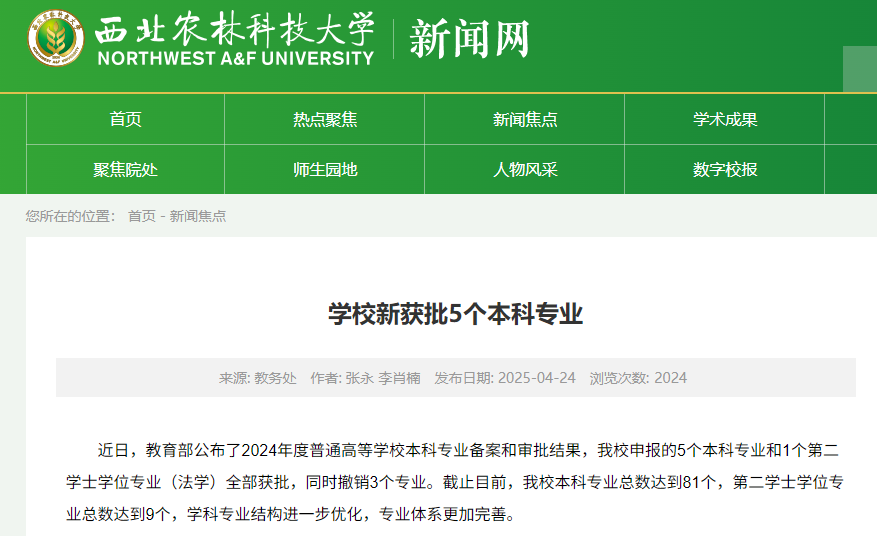Open the 学术成果 navigation item
The height and width of the screenshot is (536, 877).
(725, 119)
